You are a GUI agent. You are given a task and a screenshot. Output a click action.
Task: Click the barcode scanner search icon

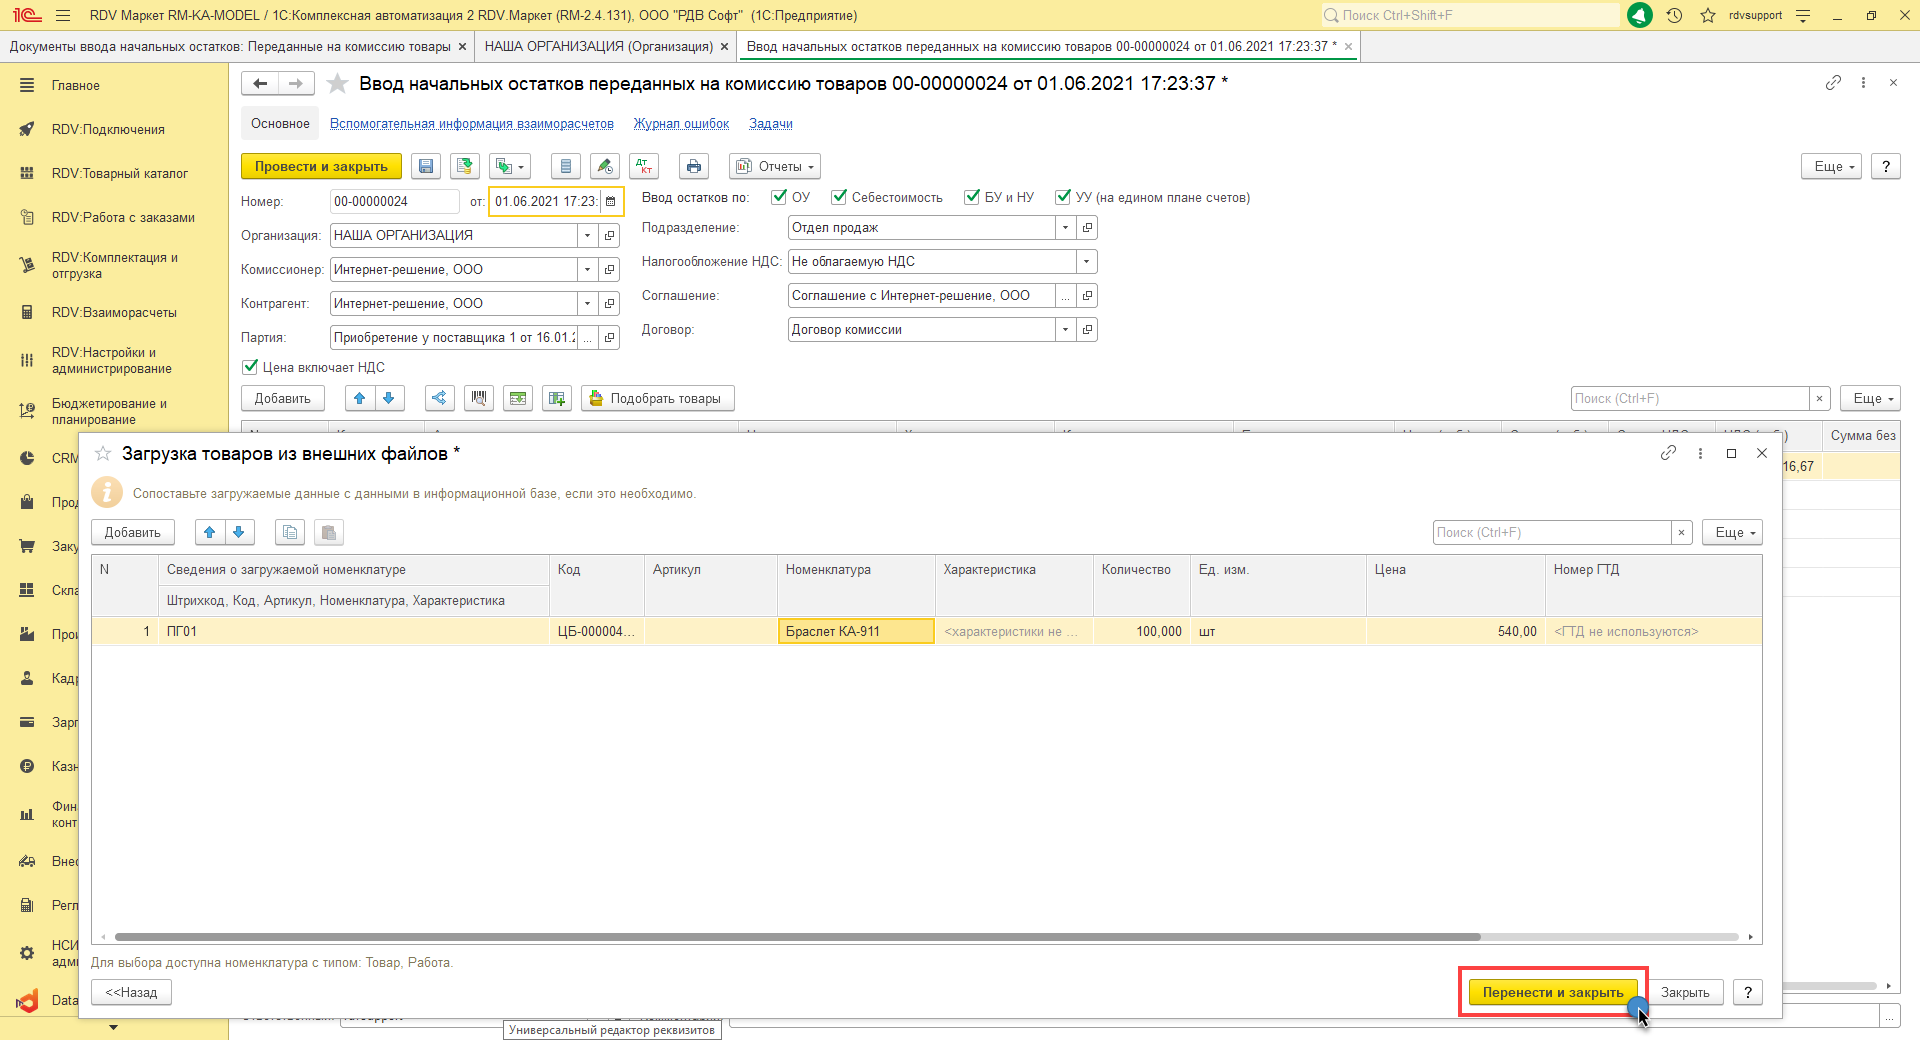click(479, 399)
